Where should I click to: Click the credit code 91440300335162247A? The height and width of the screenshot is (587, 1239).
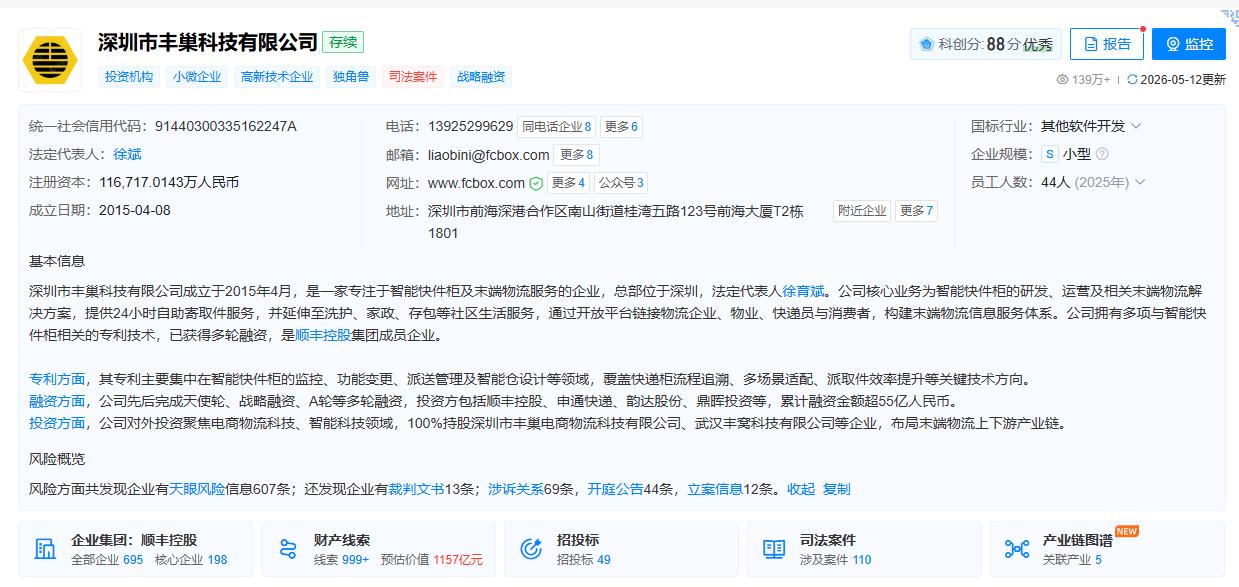226,126
